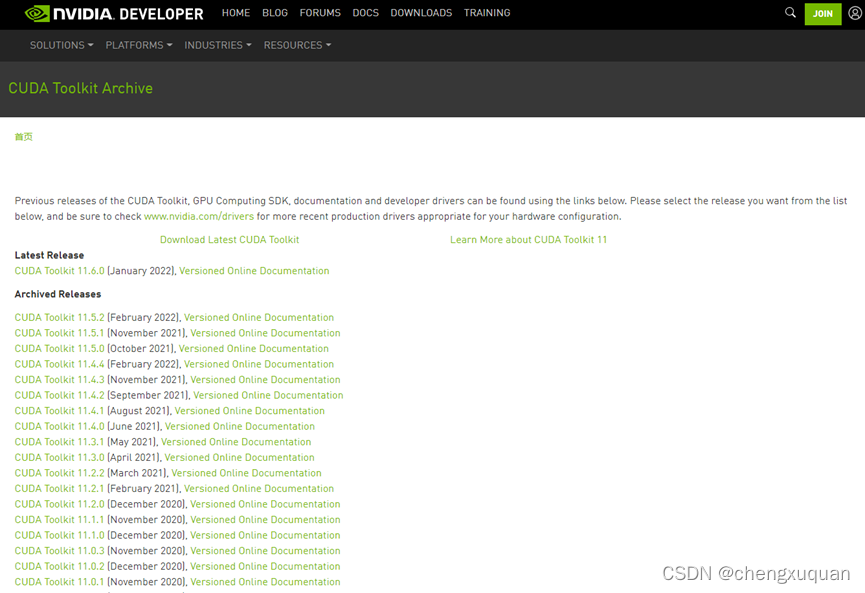Screen dimensions: 865x593
Task: Click the Latest Release heading text
Action: [49, 255]
